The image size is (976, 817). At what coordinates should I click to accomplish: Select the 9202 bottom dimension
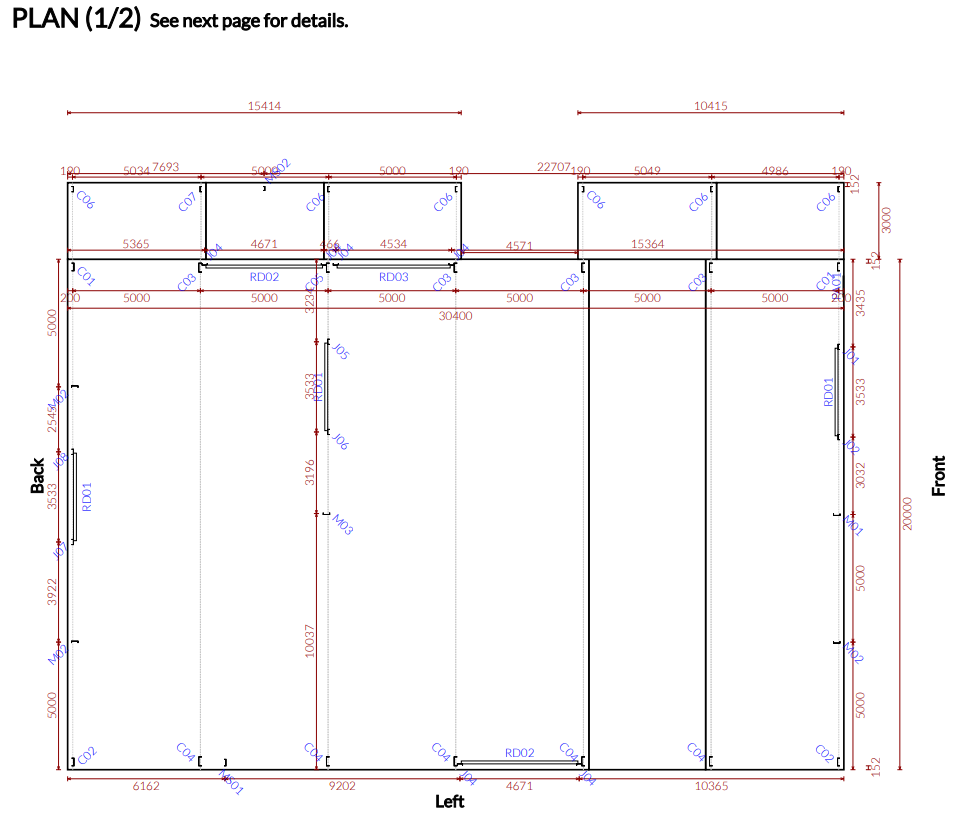pyautogui.click(x=343, y=786)
